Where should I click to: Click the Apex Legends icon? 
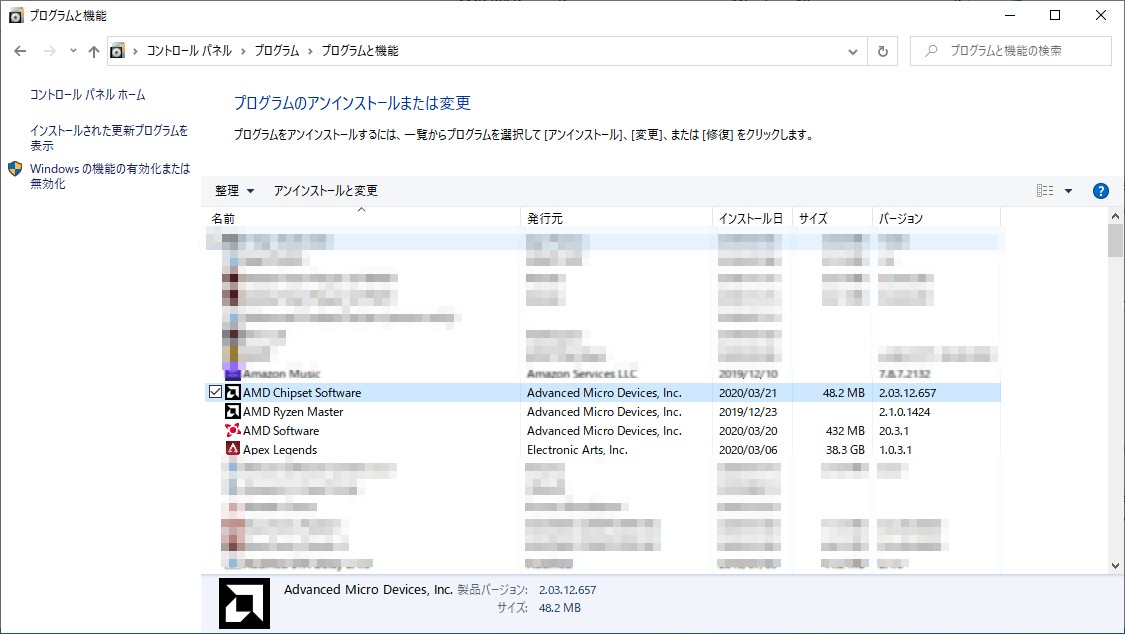pos(232,449)
